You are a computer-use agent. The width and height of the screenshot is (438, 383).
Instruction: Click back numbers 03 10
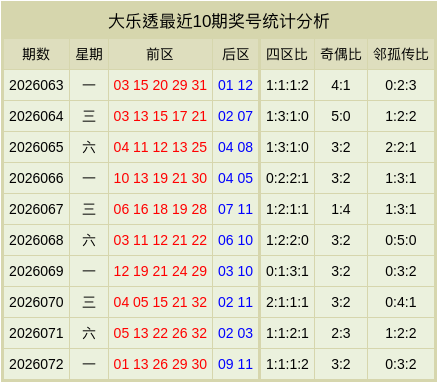(235, 271)
